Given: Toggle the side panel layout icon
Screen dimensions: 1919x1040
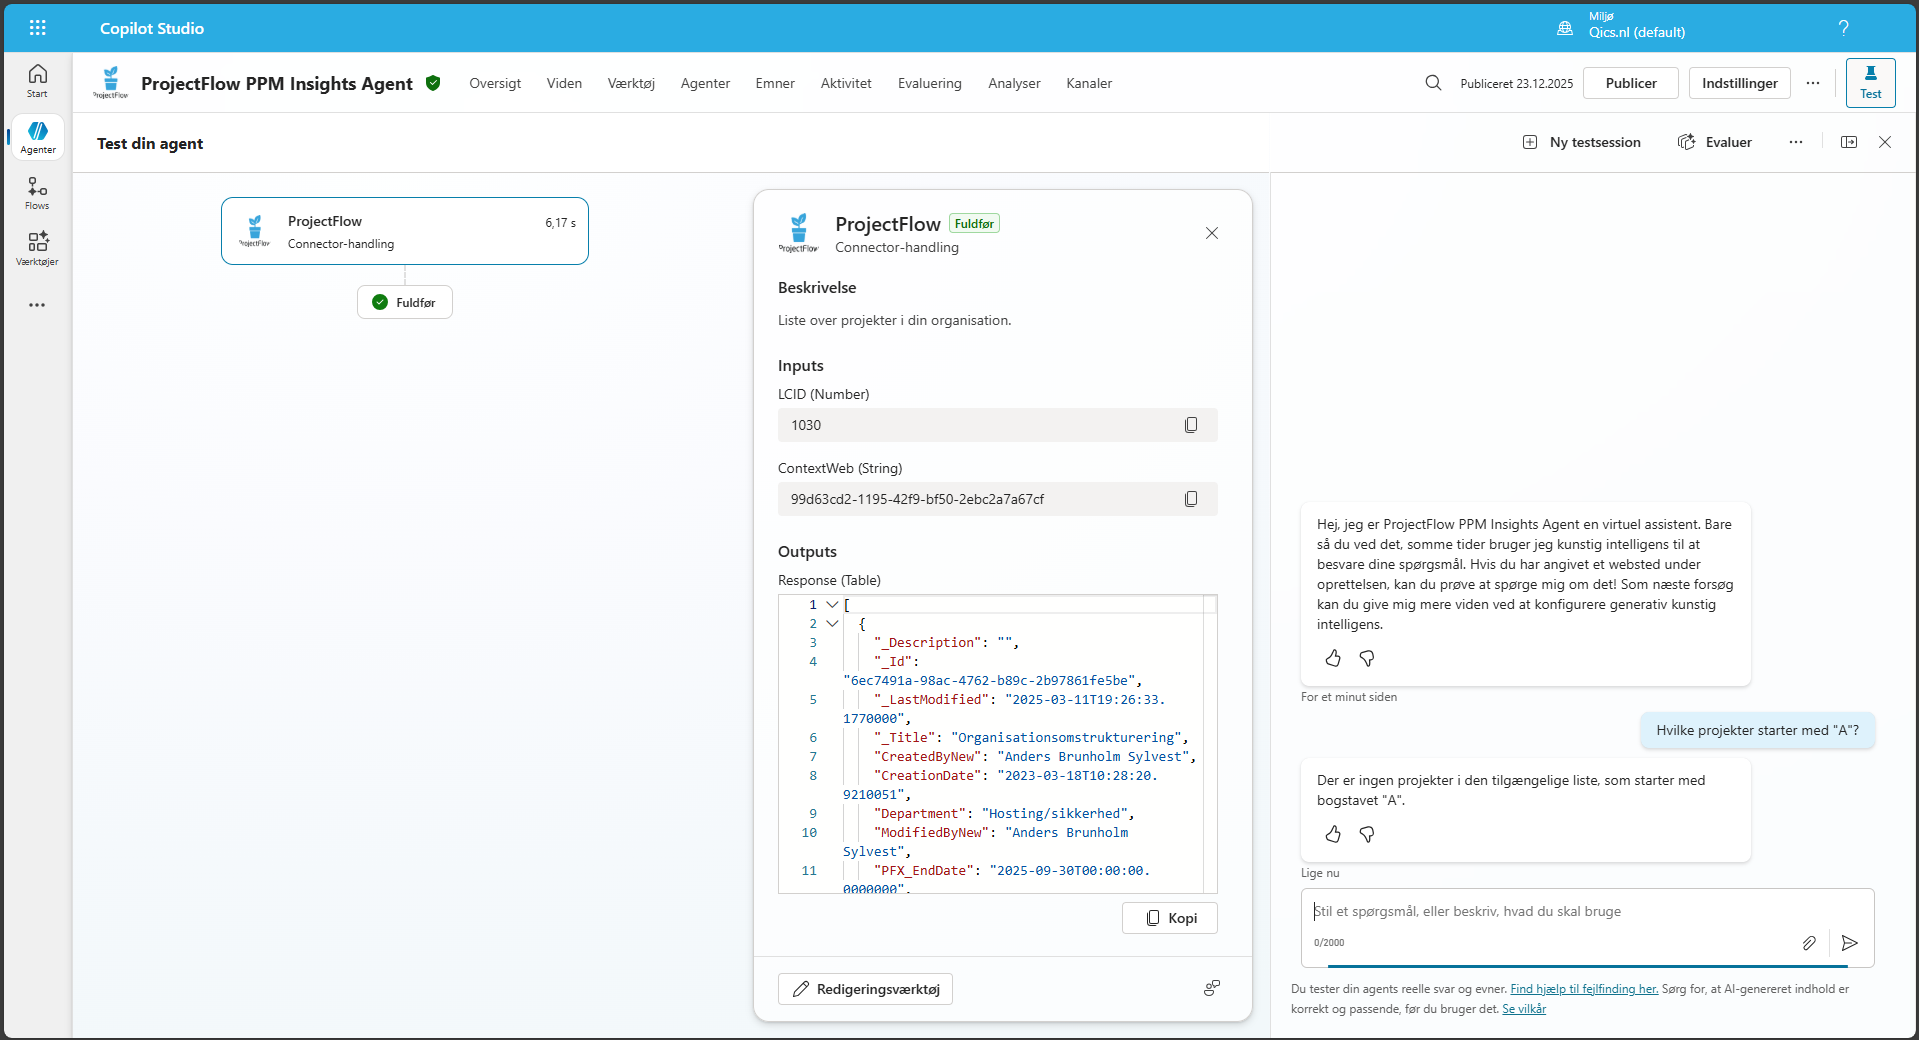Looking at the screenshot, I should pyautogui.click(x=1849, y=142).
